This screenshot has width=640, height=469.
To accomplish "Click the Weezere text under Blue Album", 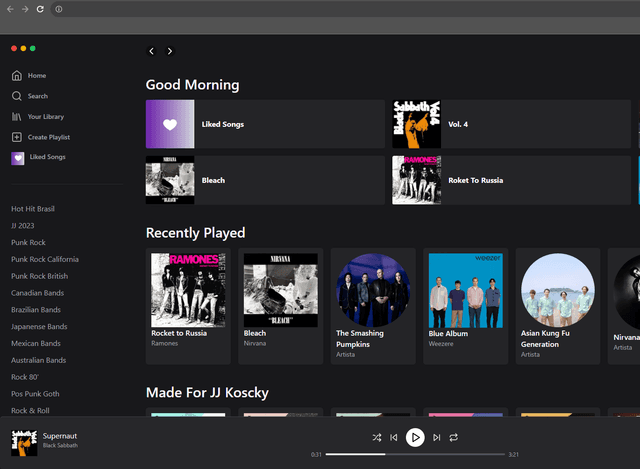I will coord(441,344).
